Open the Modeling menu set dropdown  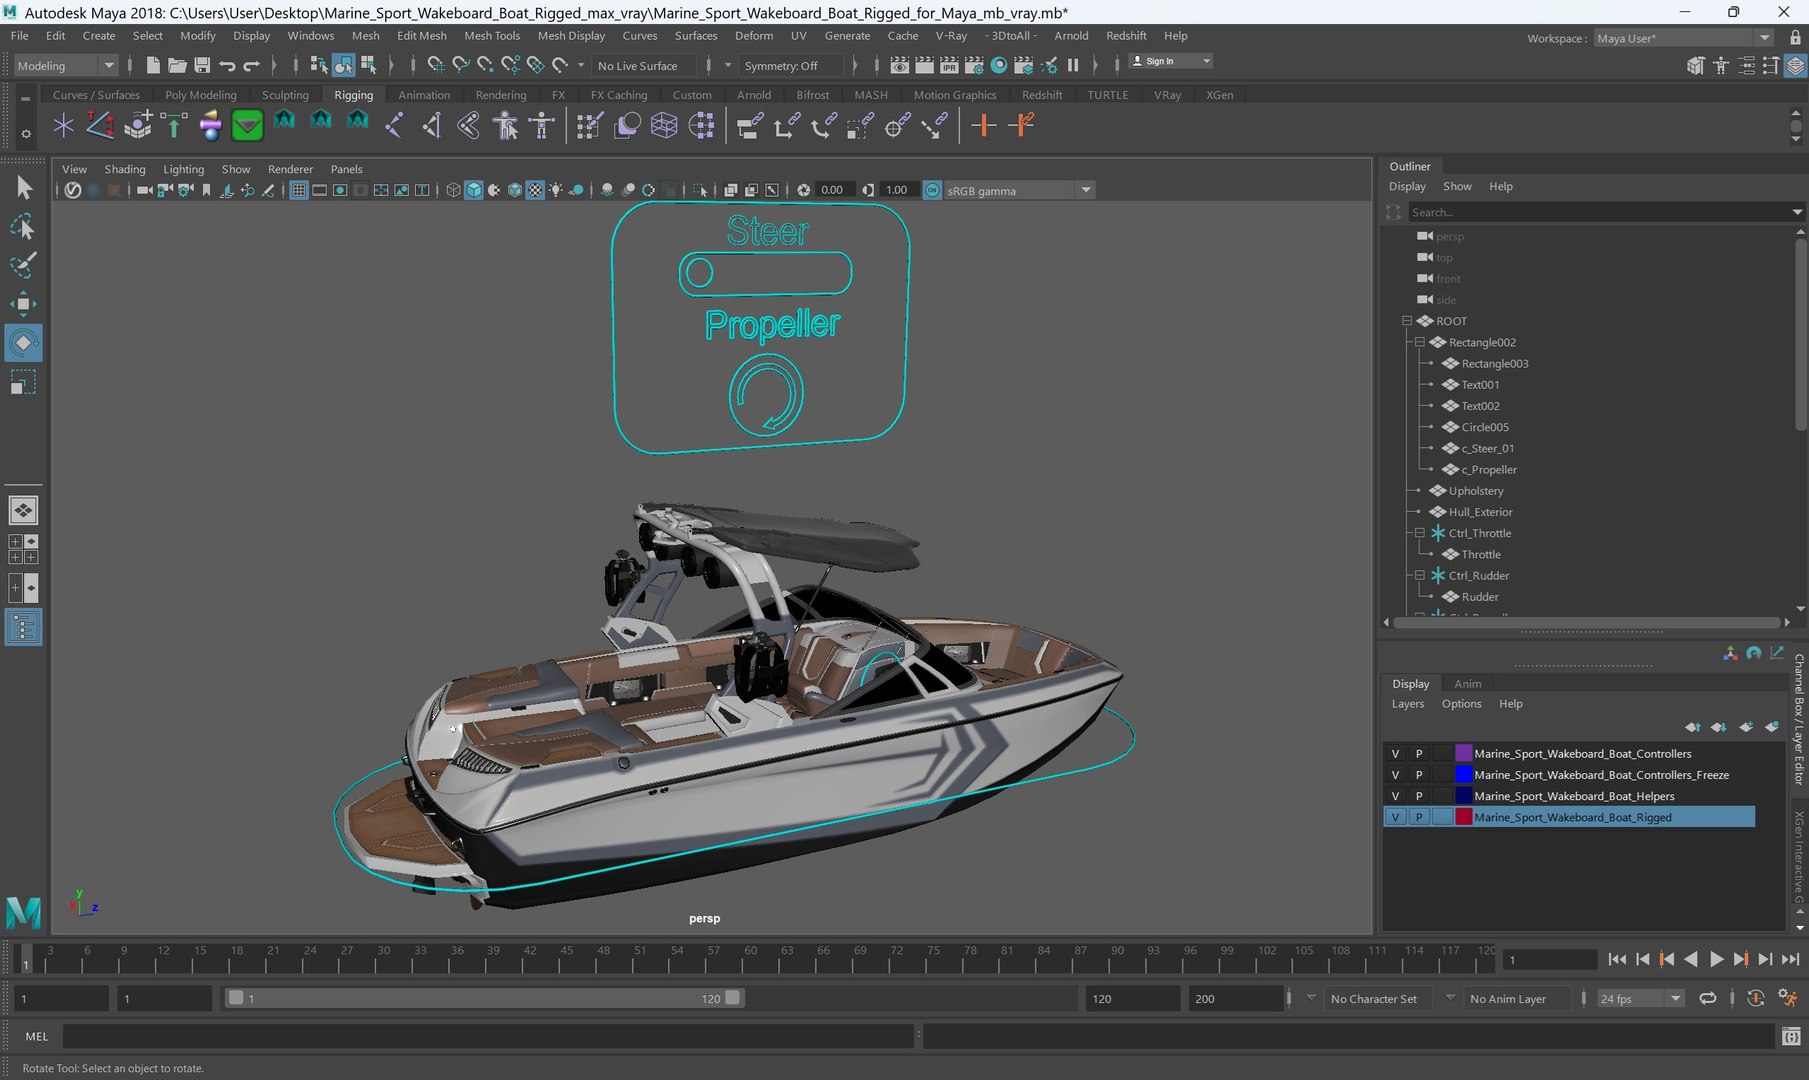[66, 65]
